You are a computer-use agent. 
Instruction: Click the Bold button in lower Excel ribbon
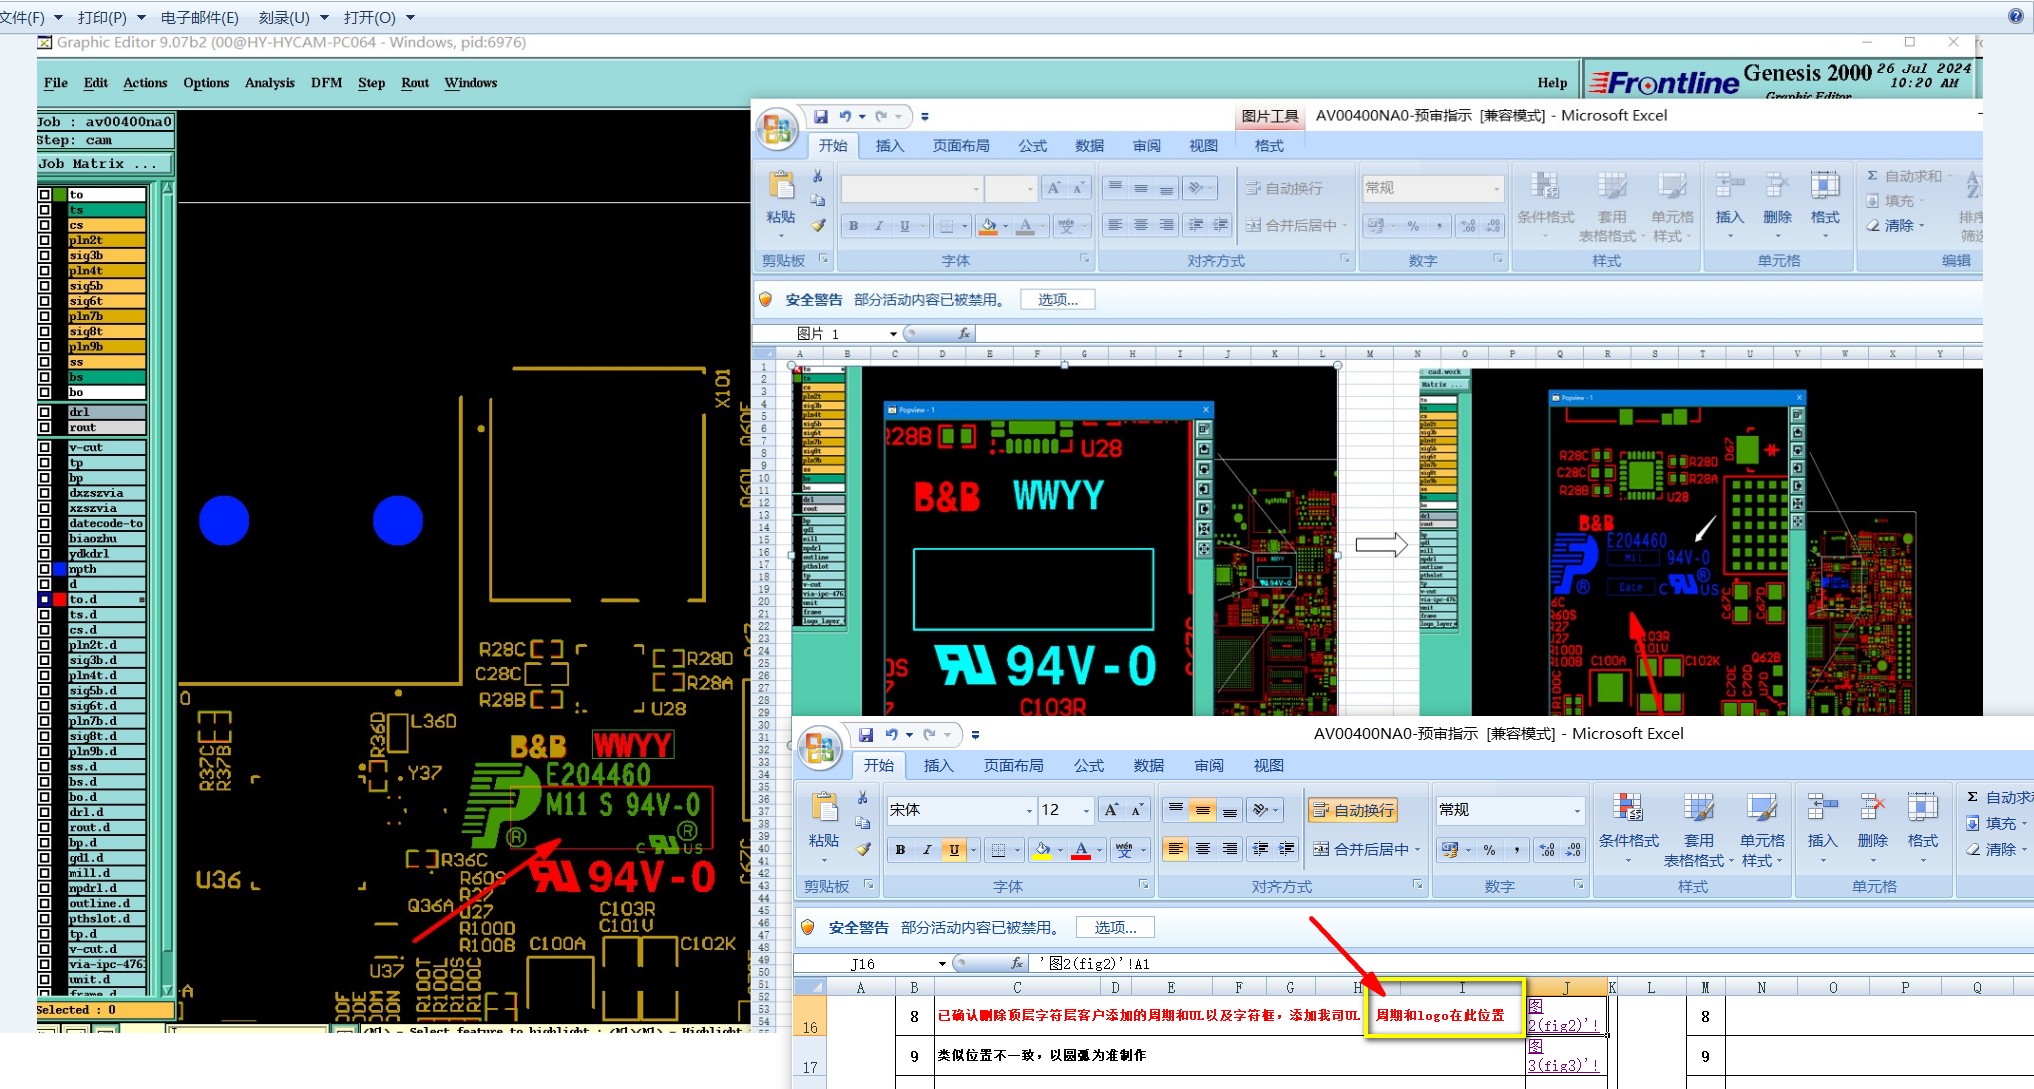tap(900, 850)
